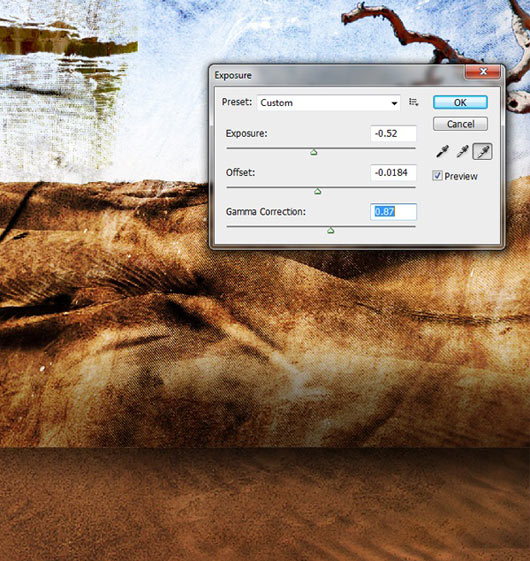The height and width of the screenshot is (561, 530).
Task: Select the black point eyedropper
Action: (442, 151)
